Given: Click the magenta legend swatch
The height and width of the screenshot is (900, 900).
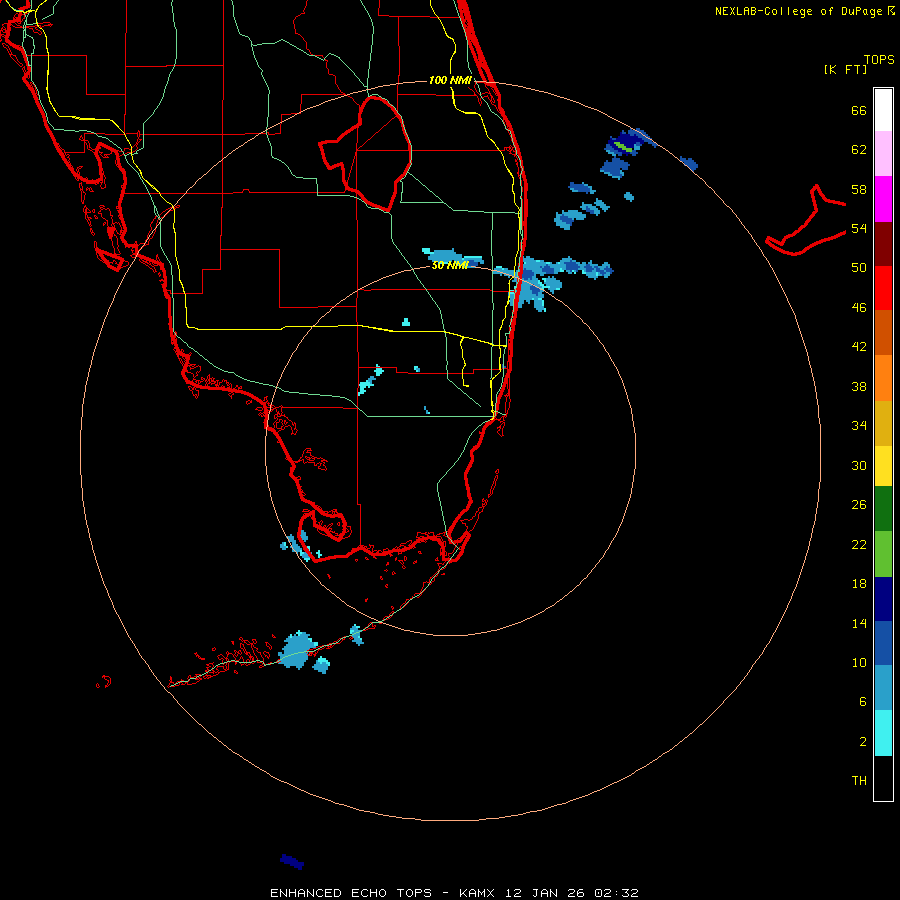Looking at the screenshot, I should pyautogui.click(x=883, y=199).
